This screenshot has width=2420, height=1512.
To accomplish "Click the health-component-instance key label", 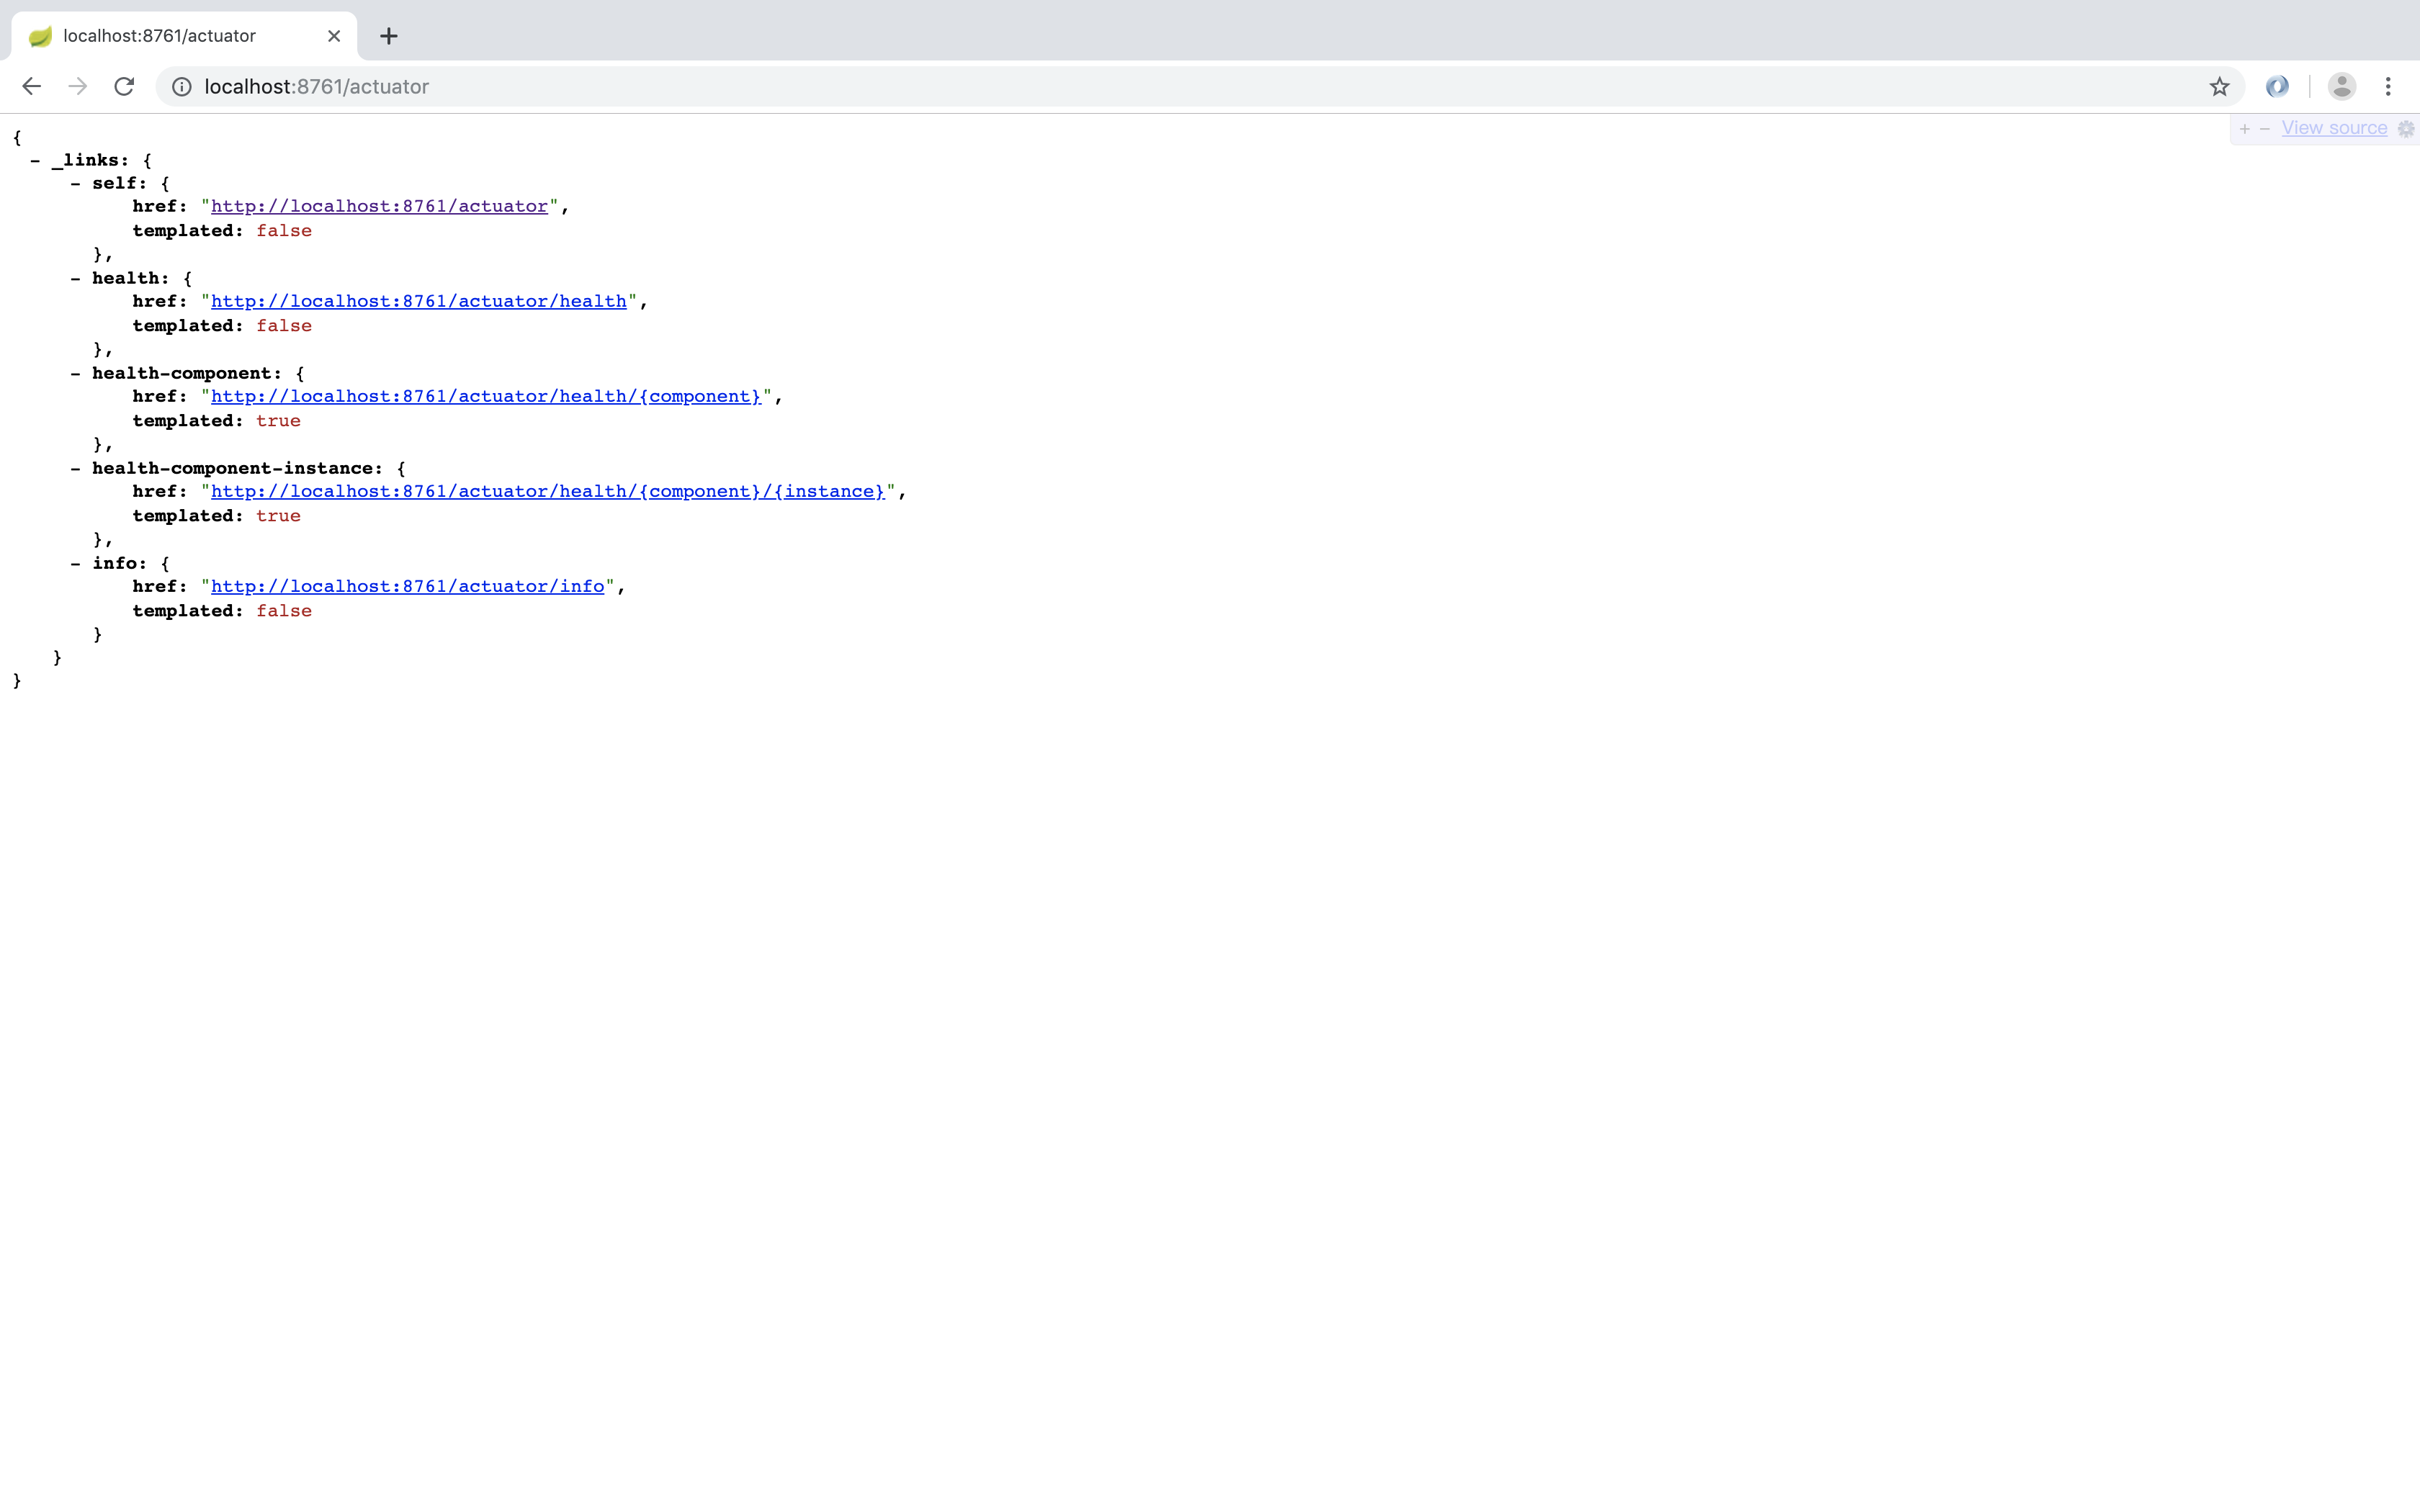I will [232, 468].
